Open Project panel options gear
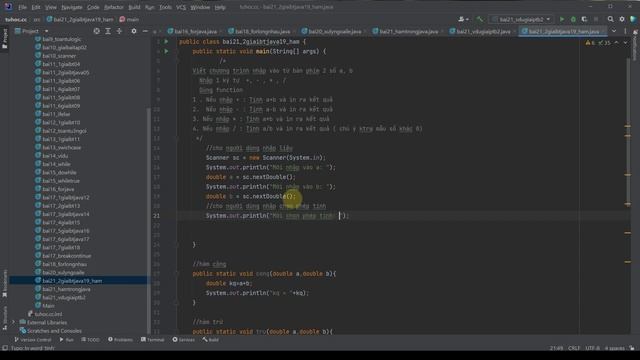The image size is (640, 360). click(x=133, y=31)
